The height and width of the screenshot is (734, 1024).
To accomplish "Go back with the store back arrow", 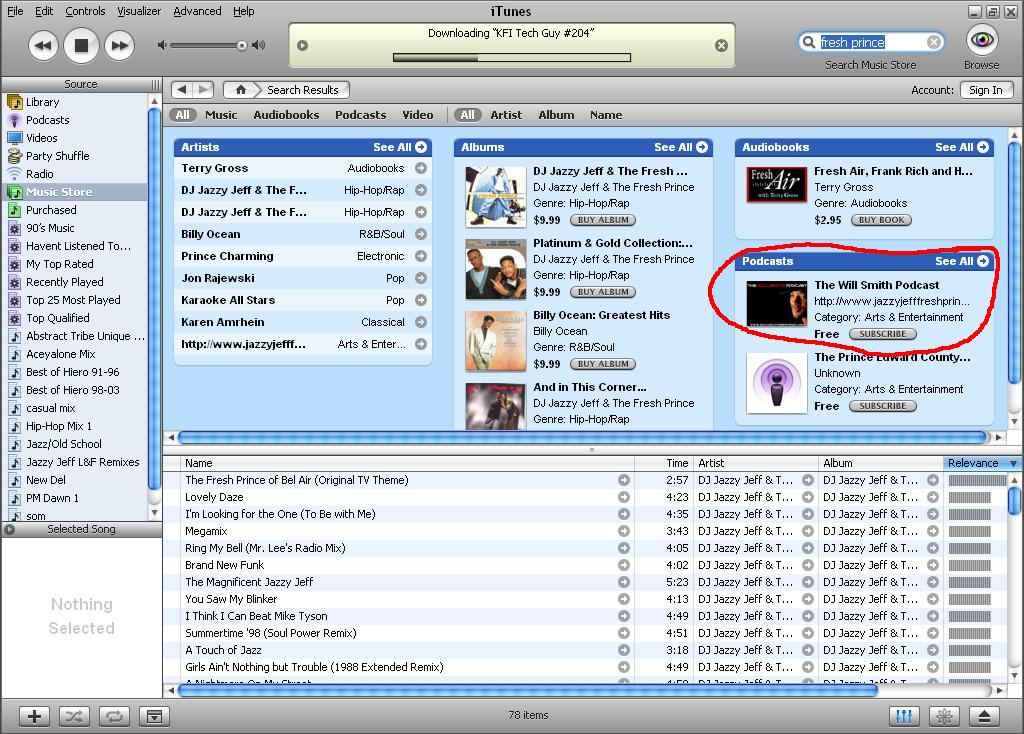I will (x=182, y=89).
